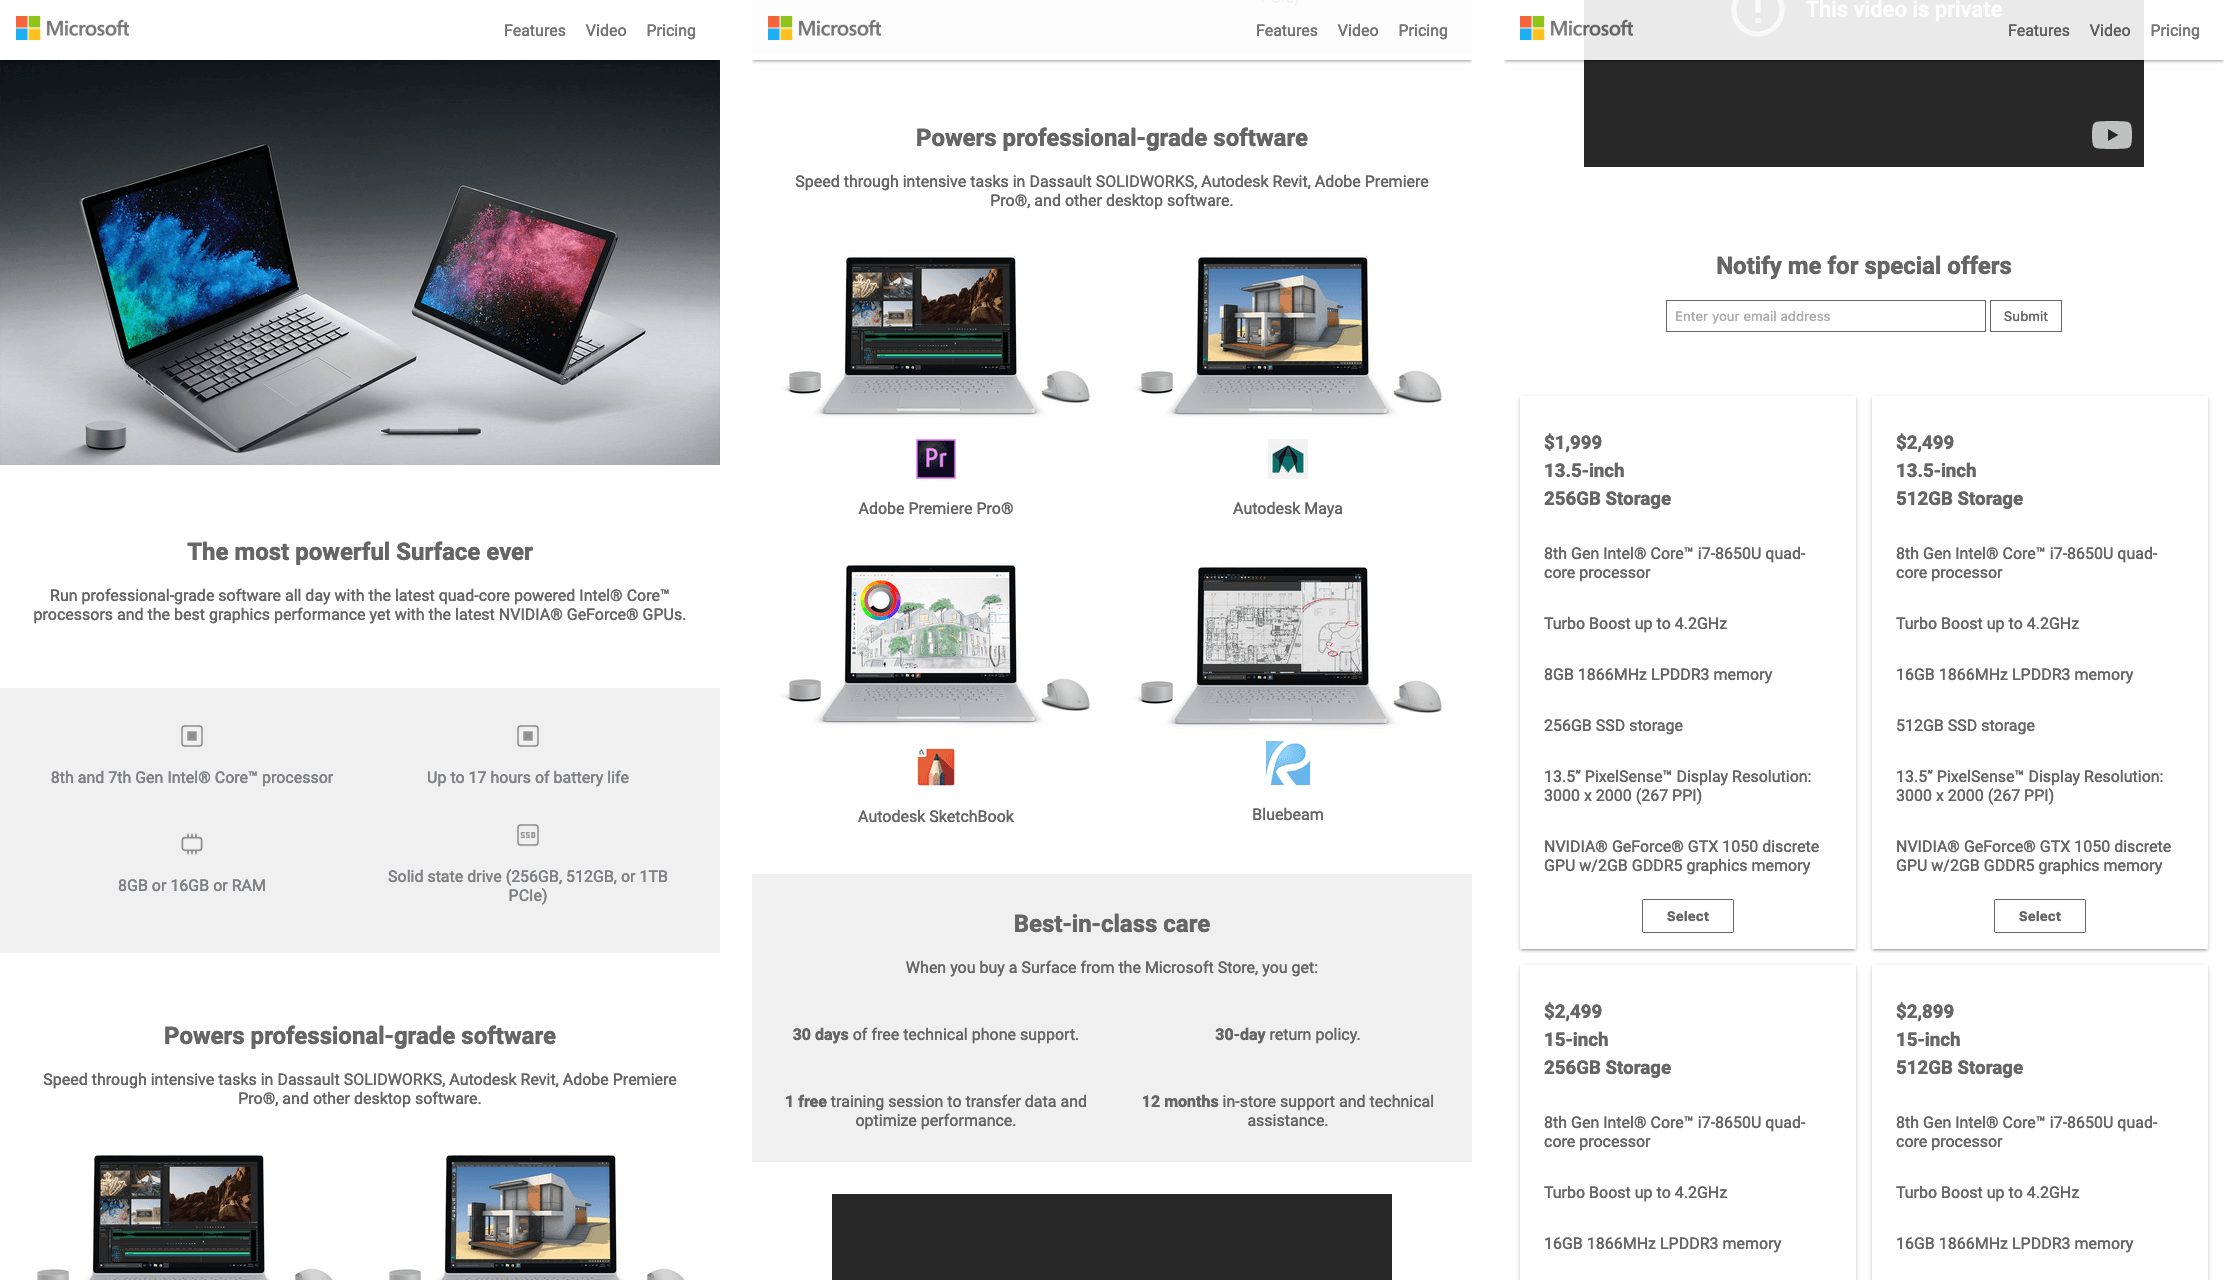
Task: Click the RAM feature icon
Action: point(191,844)
